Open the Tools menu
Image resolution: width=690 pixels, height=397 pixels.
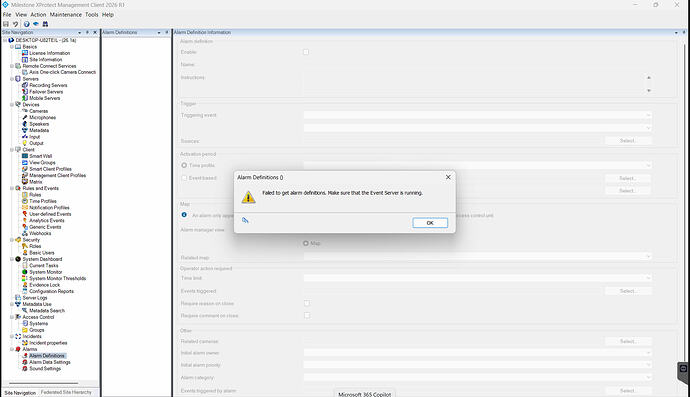point(92,15)
